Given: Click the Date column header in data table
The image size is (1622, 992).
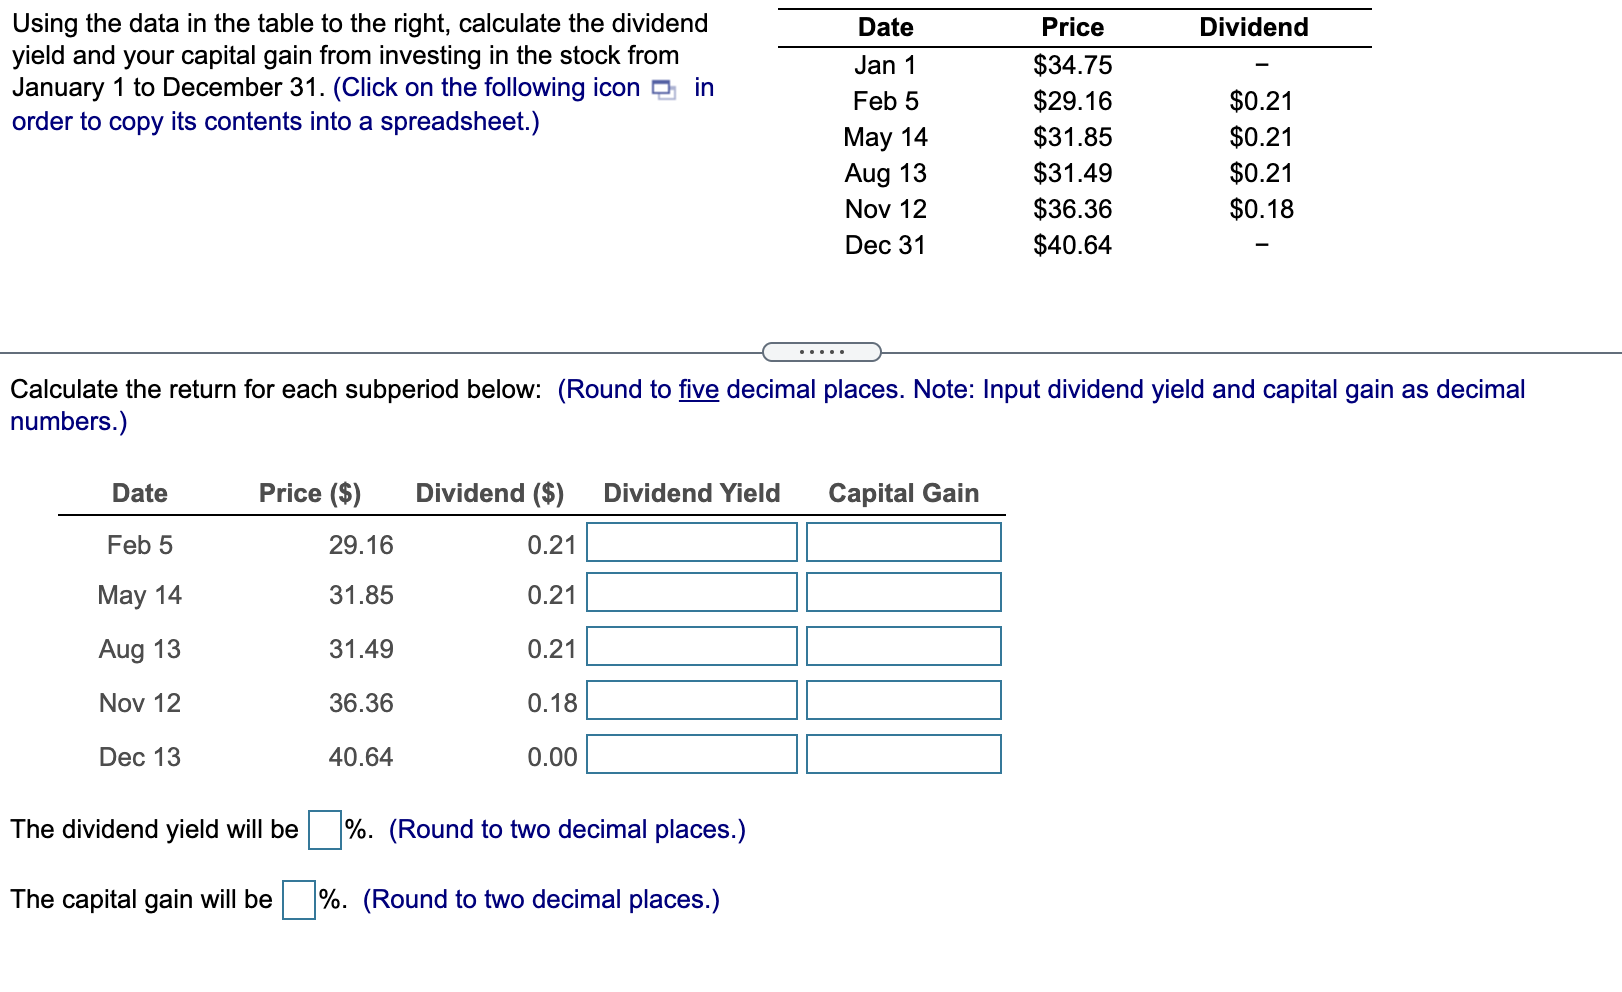Looking at the screenshot, I should tap(887, 27).
